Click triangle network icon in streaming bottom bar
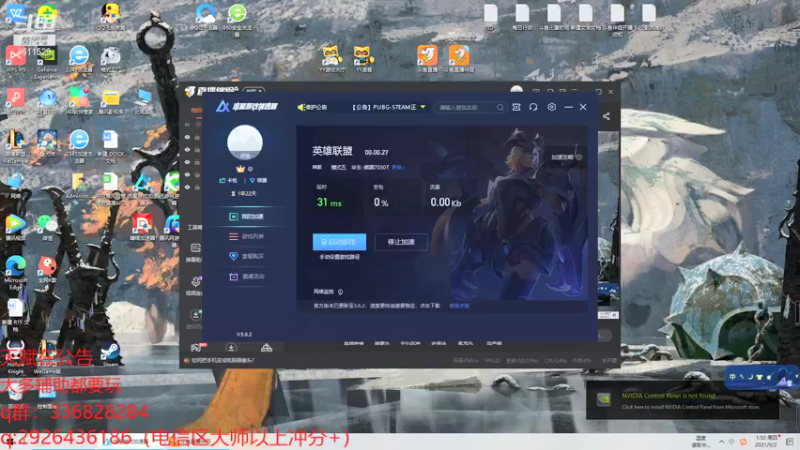 click(266, 348)
